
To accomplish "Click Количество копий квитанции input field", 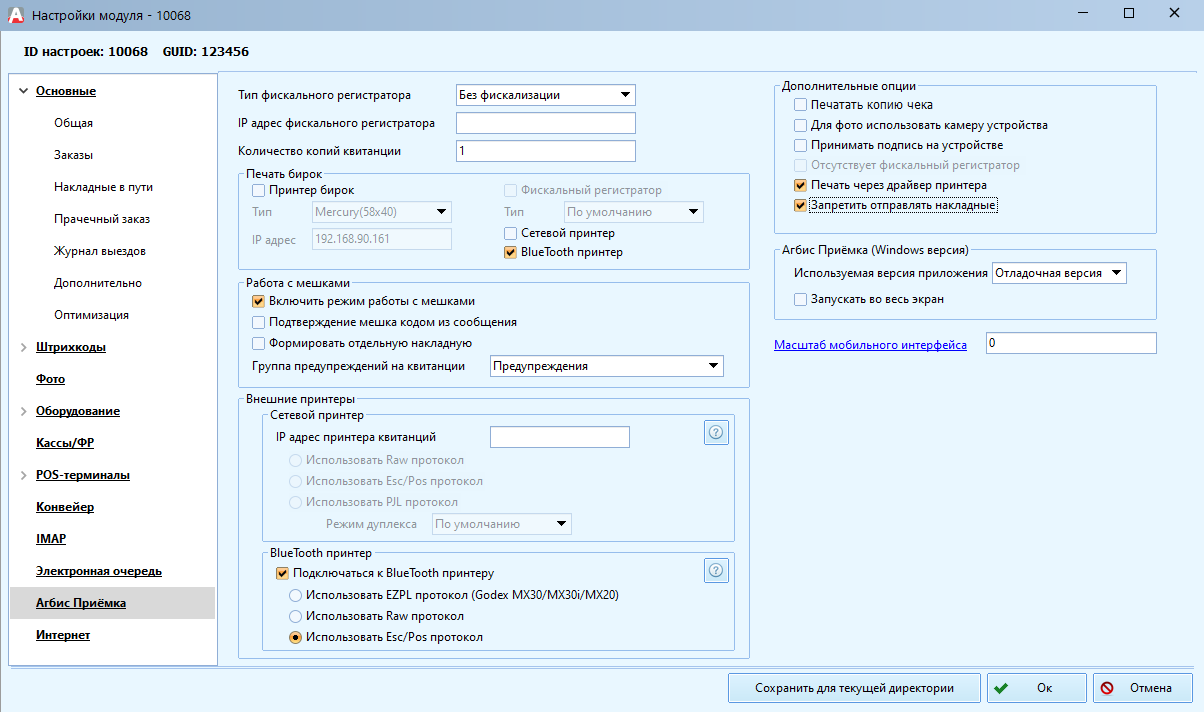I will pyautogui.click(x=545, y=151).
